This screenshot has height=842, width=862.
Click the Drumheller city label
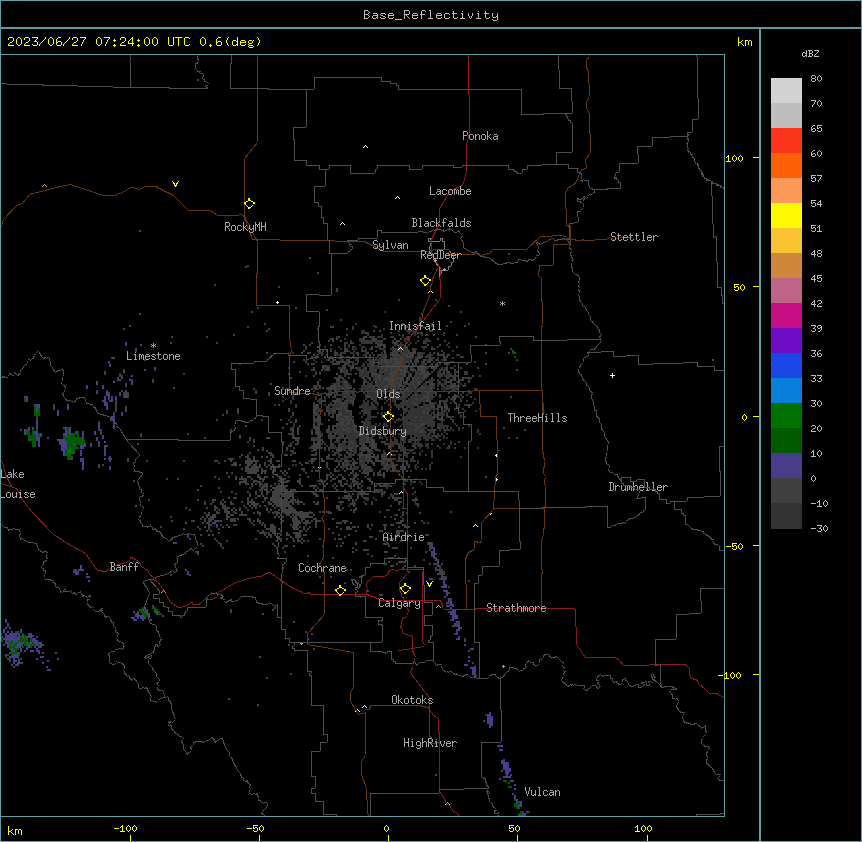(638, 487)
